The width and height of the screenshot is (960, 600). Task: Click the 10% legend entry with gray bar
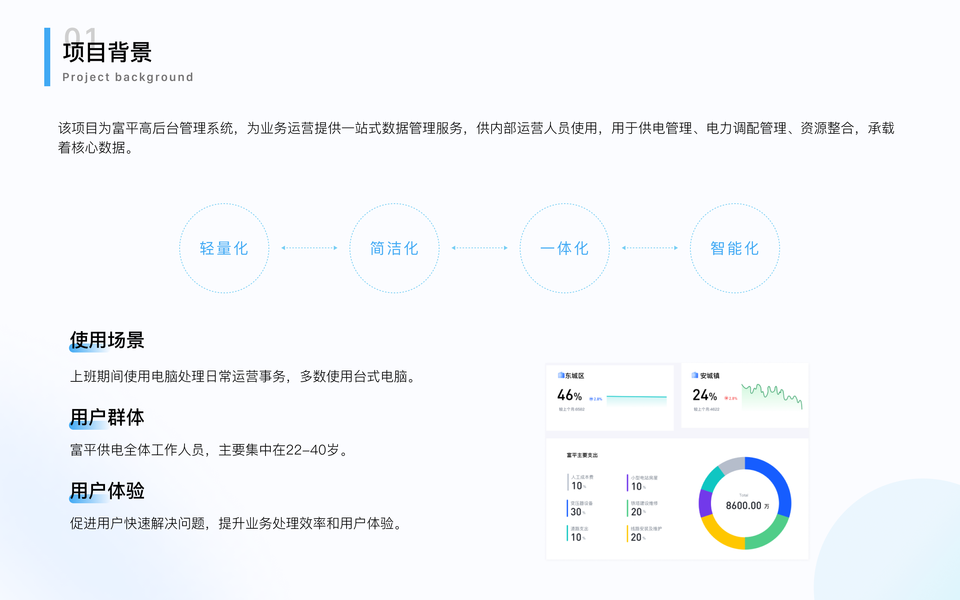tap(580, 482)
